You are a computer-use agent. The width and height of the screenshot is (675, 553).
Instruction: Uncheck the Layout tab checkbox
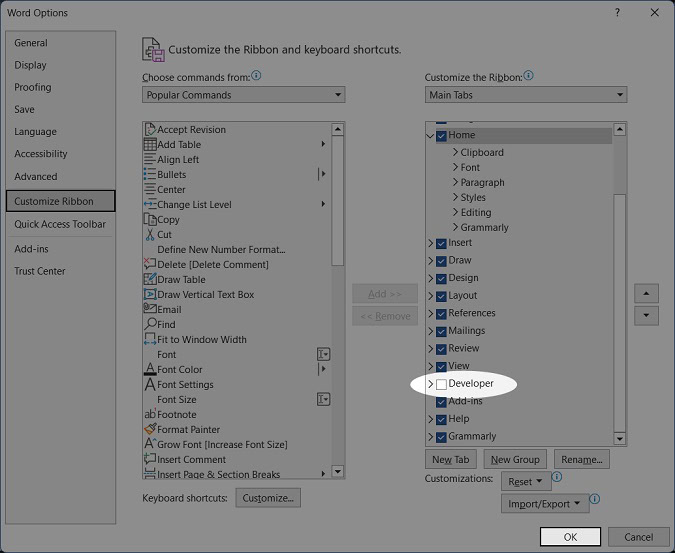point(441,297)
